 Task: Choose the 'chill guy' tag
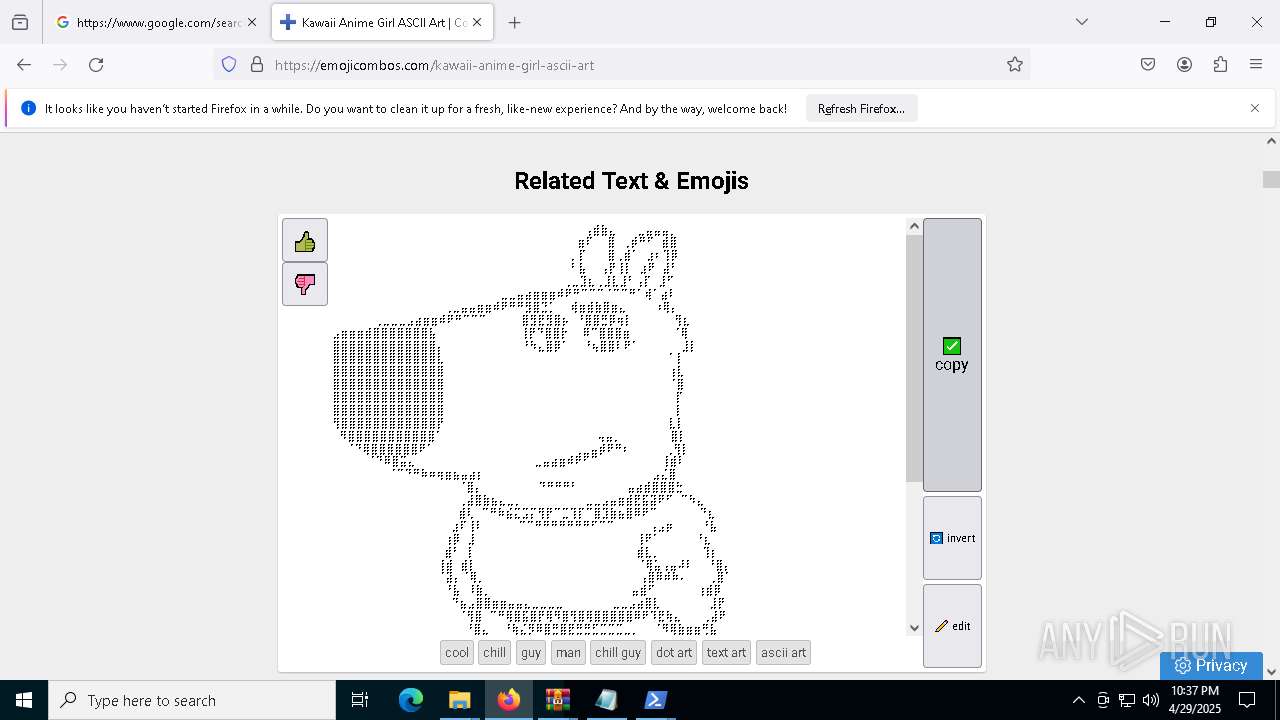pyautogui.click(x=618, y=653)
